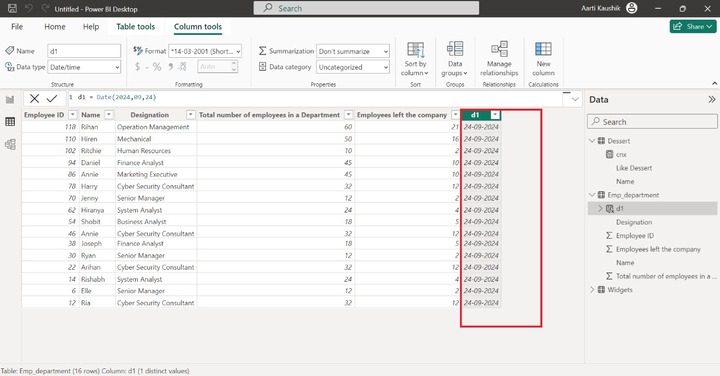Image resolution: width=720 pixels, height=376 pixels.
Task: Click the Redo arrow icon
Action: pyautogui.click(x=45, y=8)
